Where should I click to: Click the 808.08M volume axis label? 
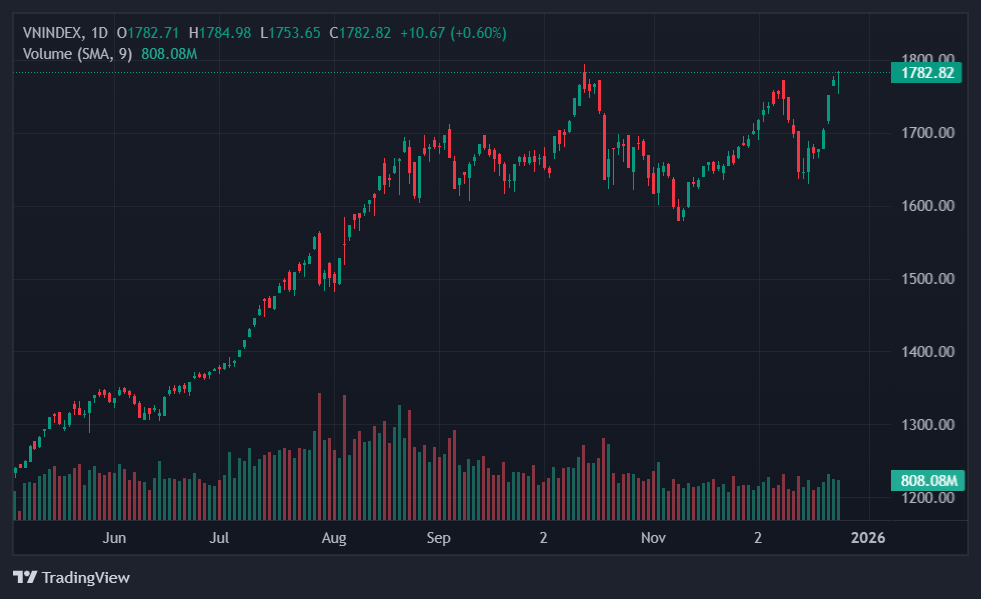pyautogui.click(x=925, y=481)
